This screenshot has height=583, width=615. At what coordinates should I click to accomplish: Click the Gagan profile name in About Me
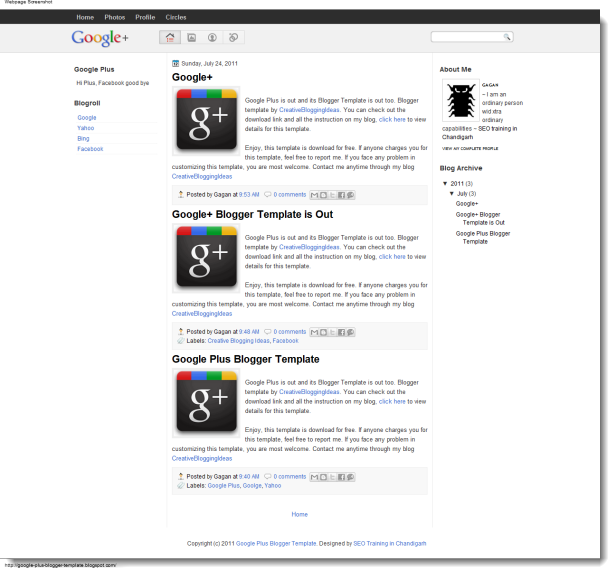tap(490, 85)
